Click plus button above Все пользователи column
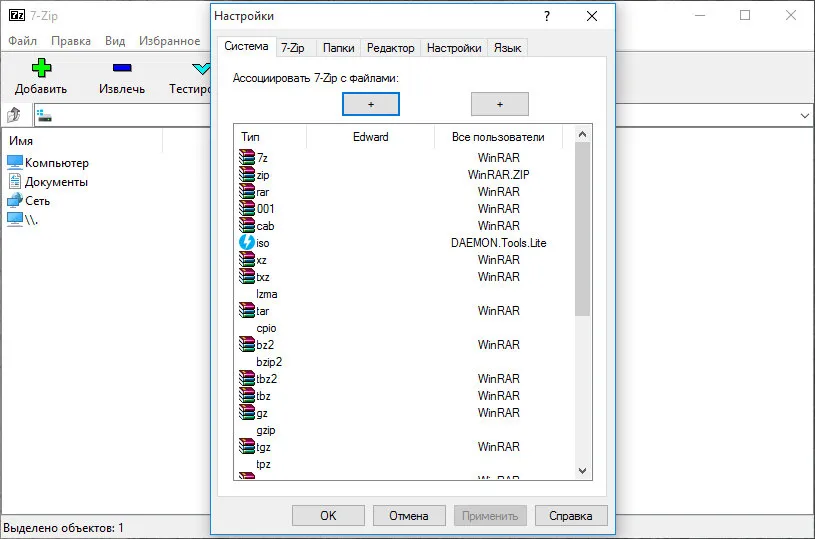This screenshot has height=539, width=815. pos(499,104)
